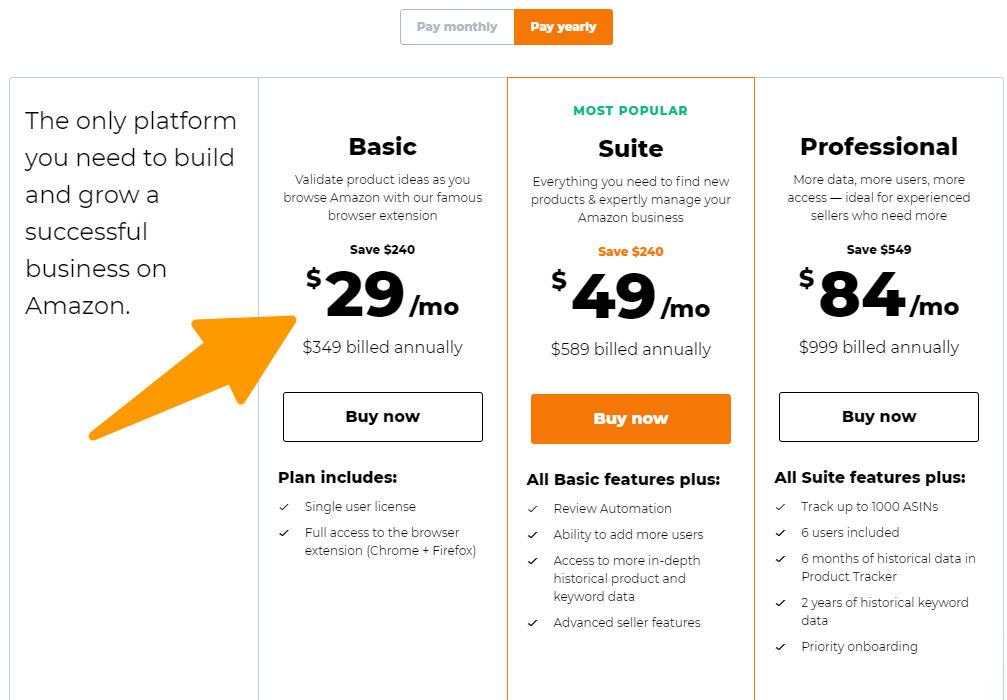Click the checkmark by browser extension access
Viewport: 1007px width, 700px height.
coord(284,533)
